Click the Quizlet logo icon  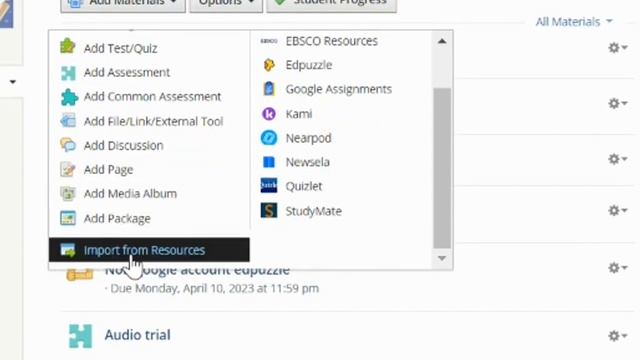click(269, 185)
